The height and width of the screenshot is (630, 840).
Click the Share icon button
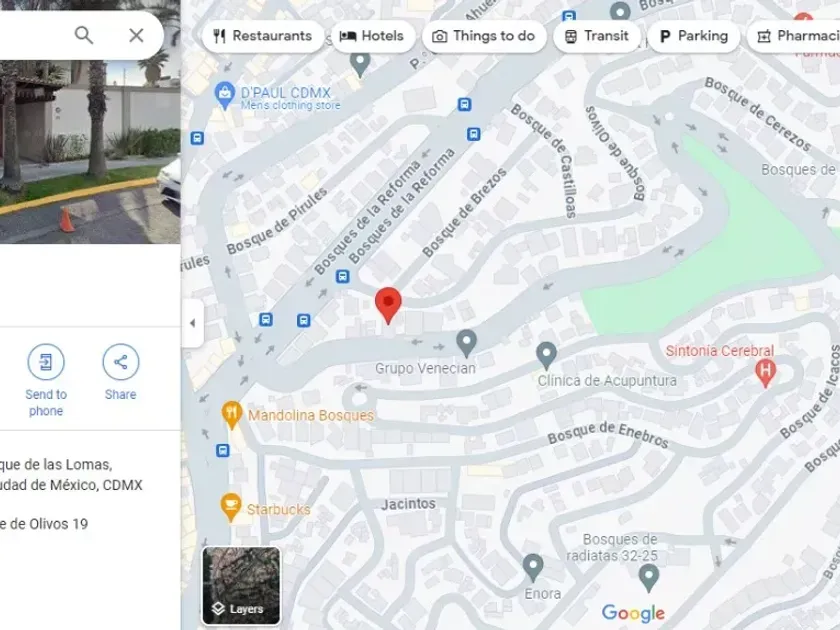coord(121,362)
